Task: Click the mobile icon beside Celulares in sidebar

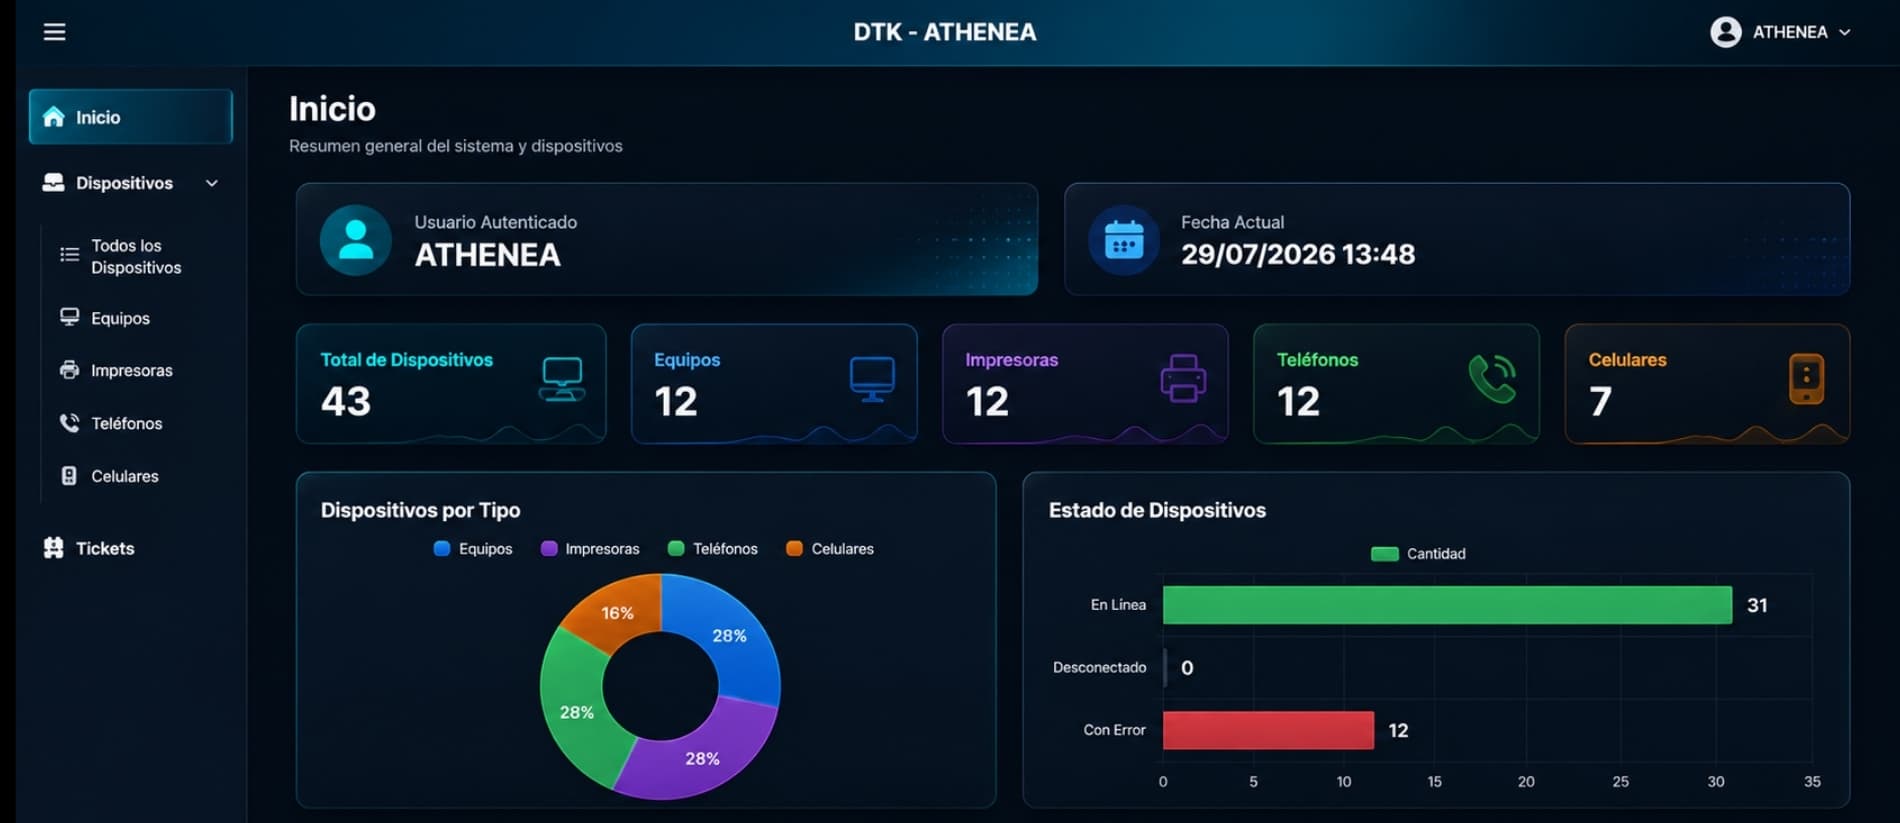Action: pos(69,476)
